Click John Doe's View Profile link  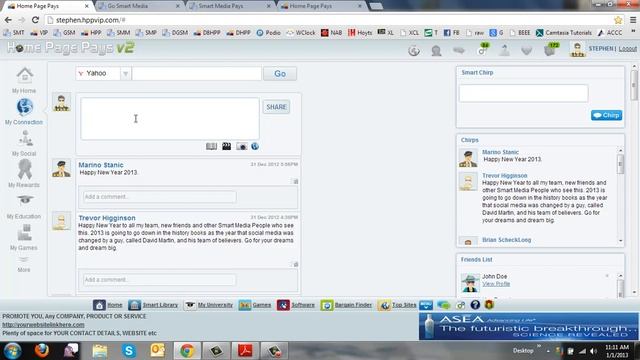(496, 284)
